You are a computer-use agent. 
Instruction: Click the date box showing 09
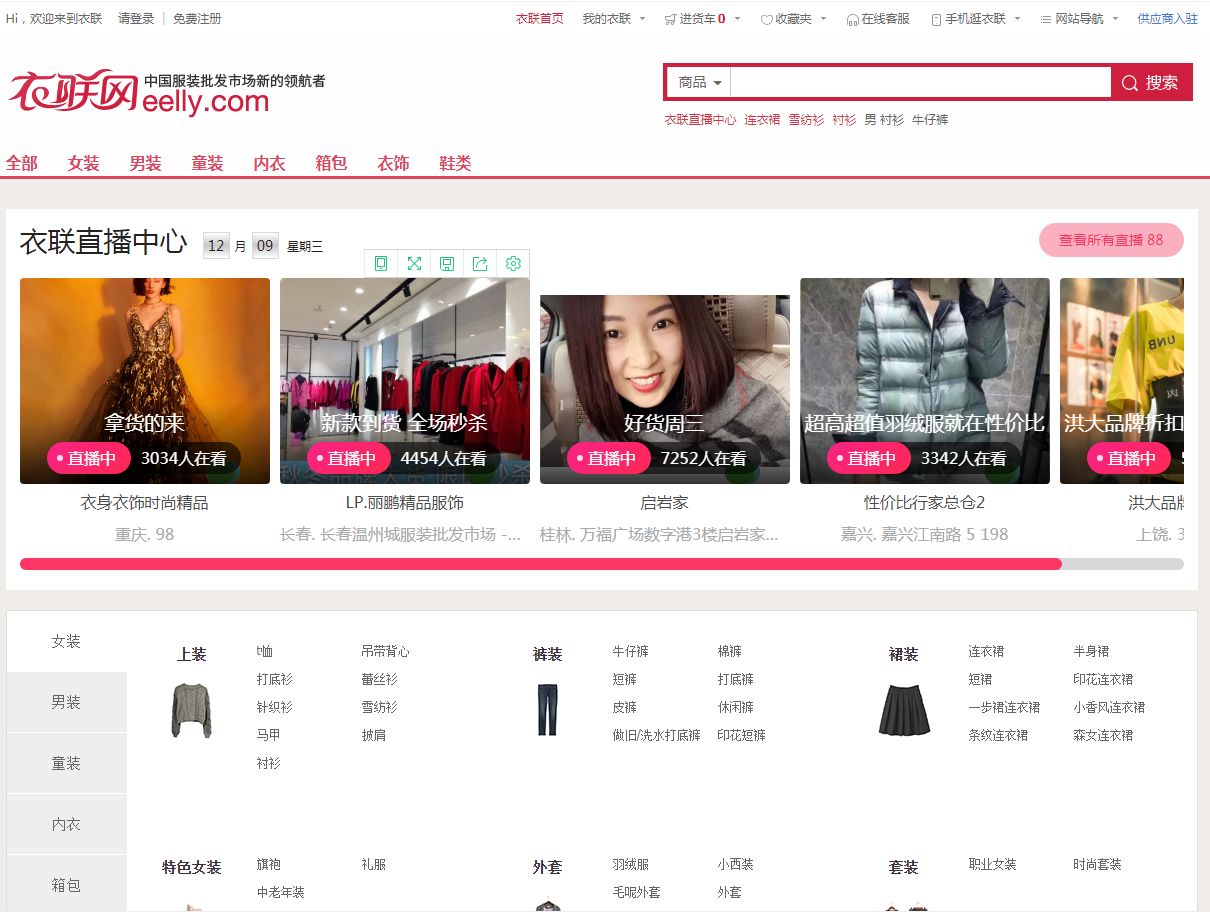265,246
